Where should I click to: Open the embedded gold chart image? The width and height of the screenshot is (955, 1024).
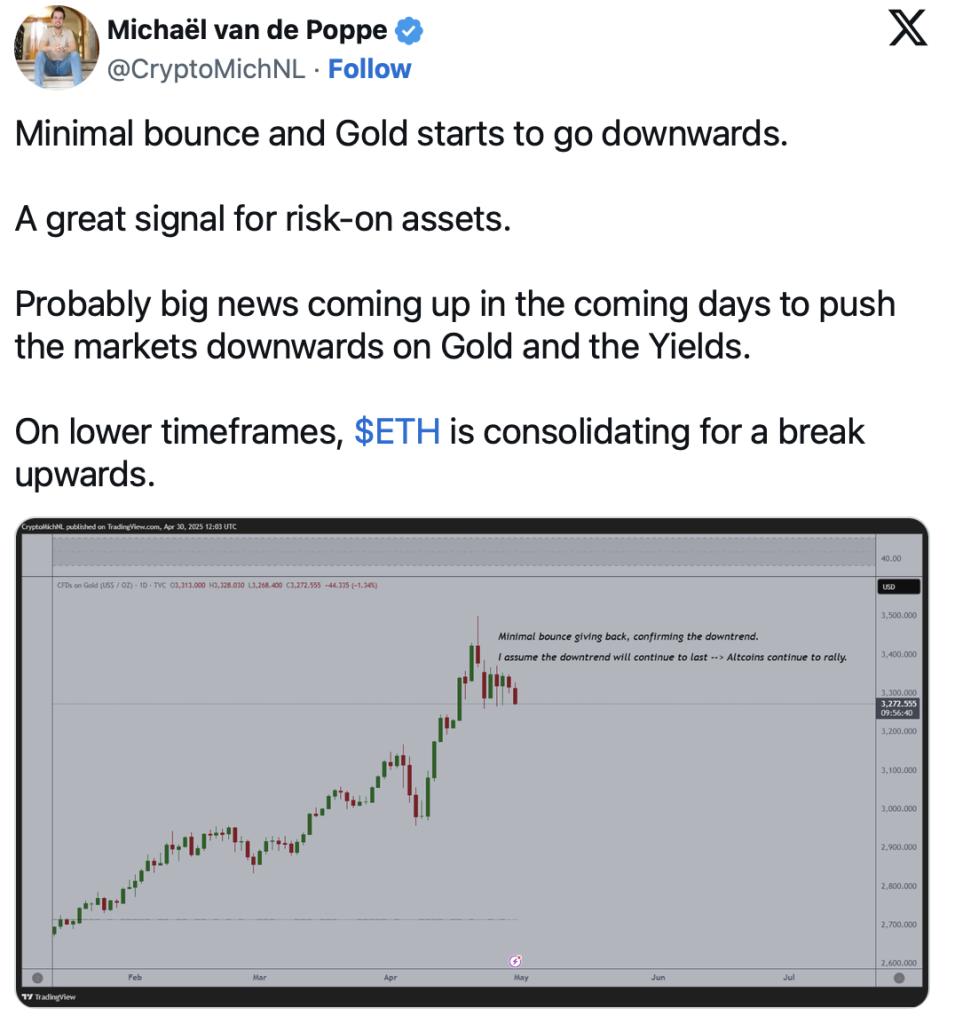[x=472, y=763]
